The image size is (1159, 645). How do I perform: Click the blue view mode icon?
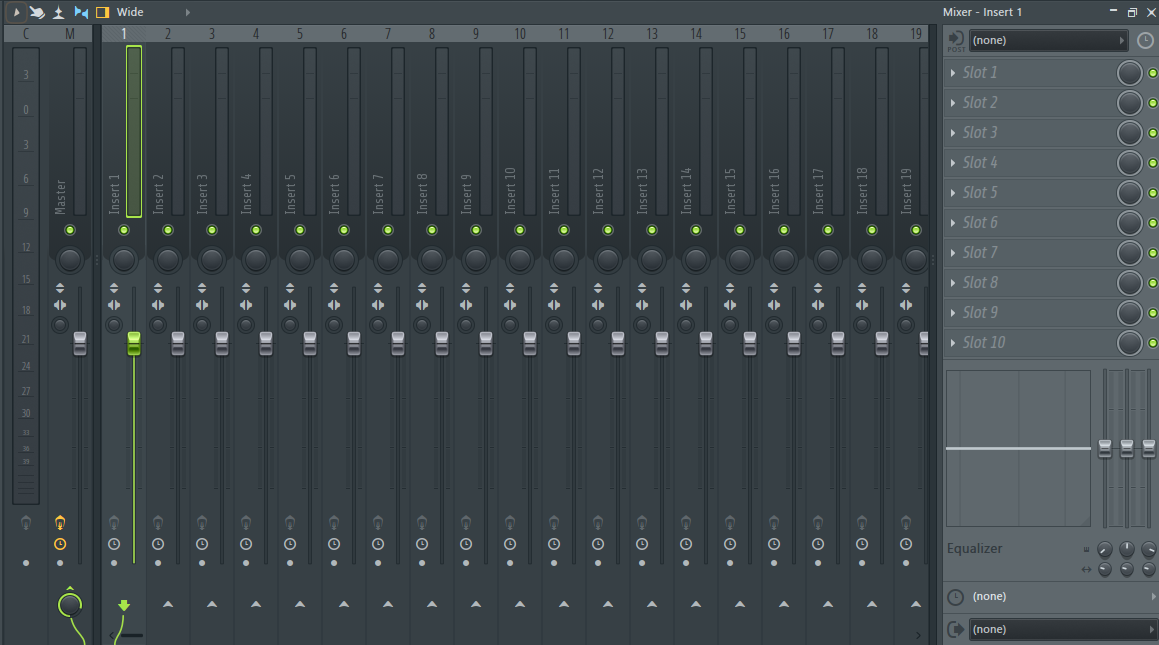pos(81,12)
